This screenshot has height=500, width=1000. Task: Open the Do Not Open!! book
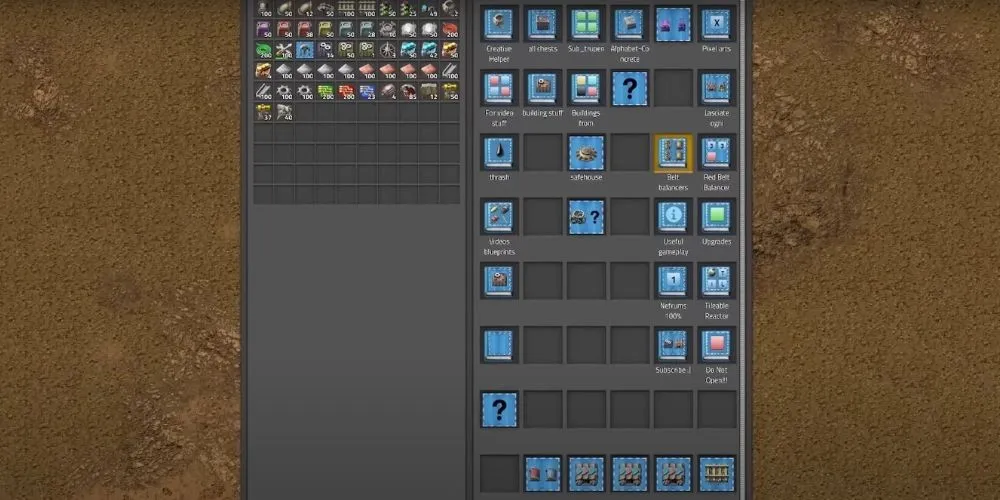716,345
